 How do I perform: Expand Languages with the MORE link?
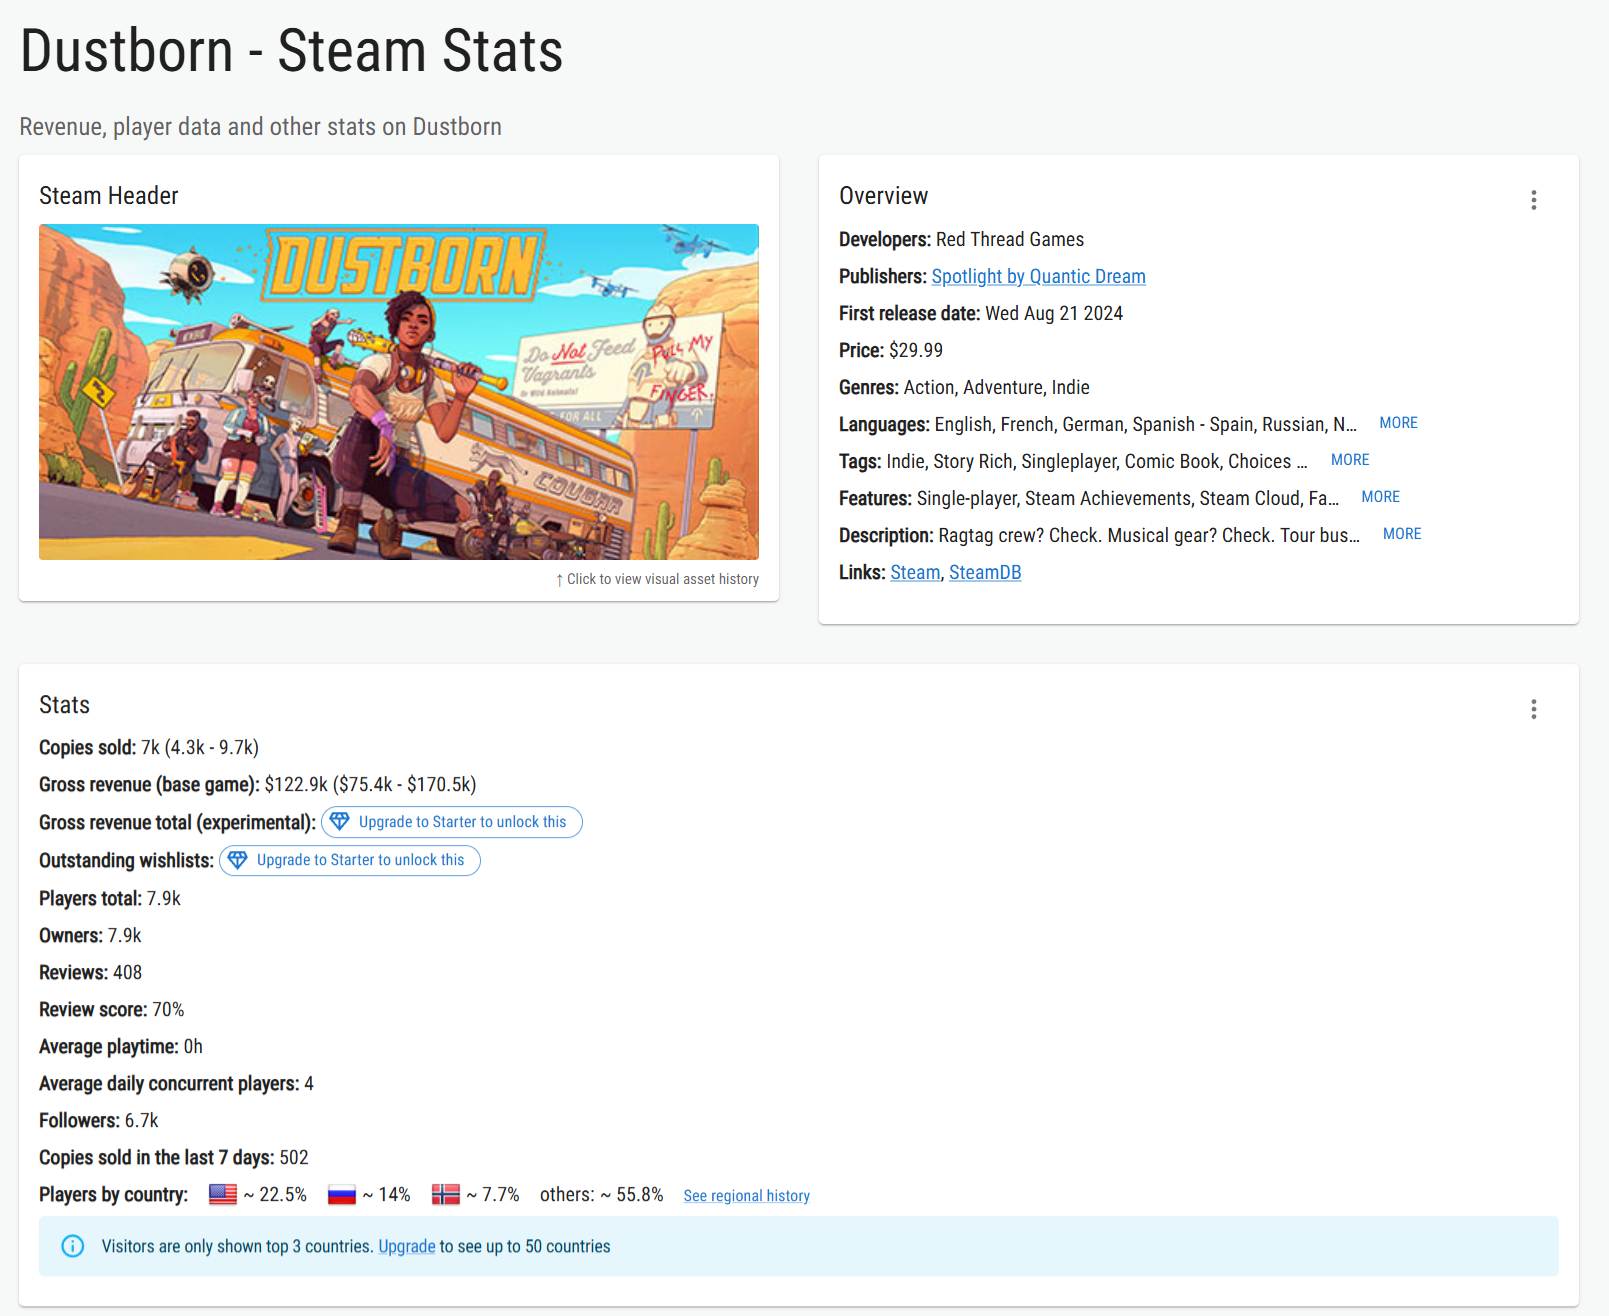(x=1398, y=423)
